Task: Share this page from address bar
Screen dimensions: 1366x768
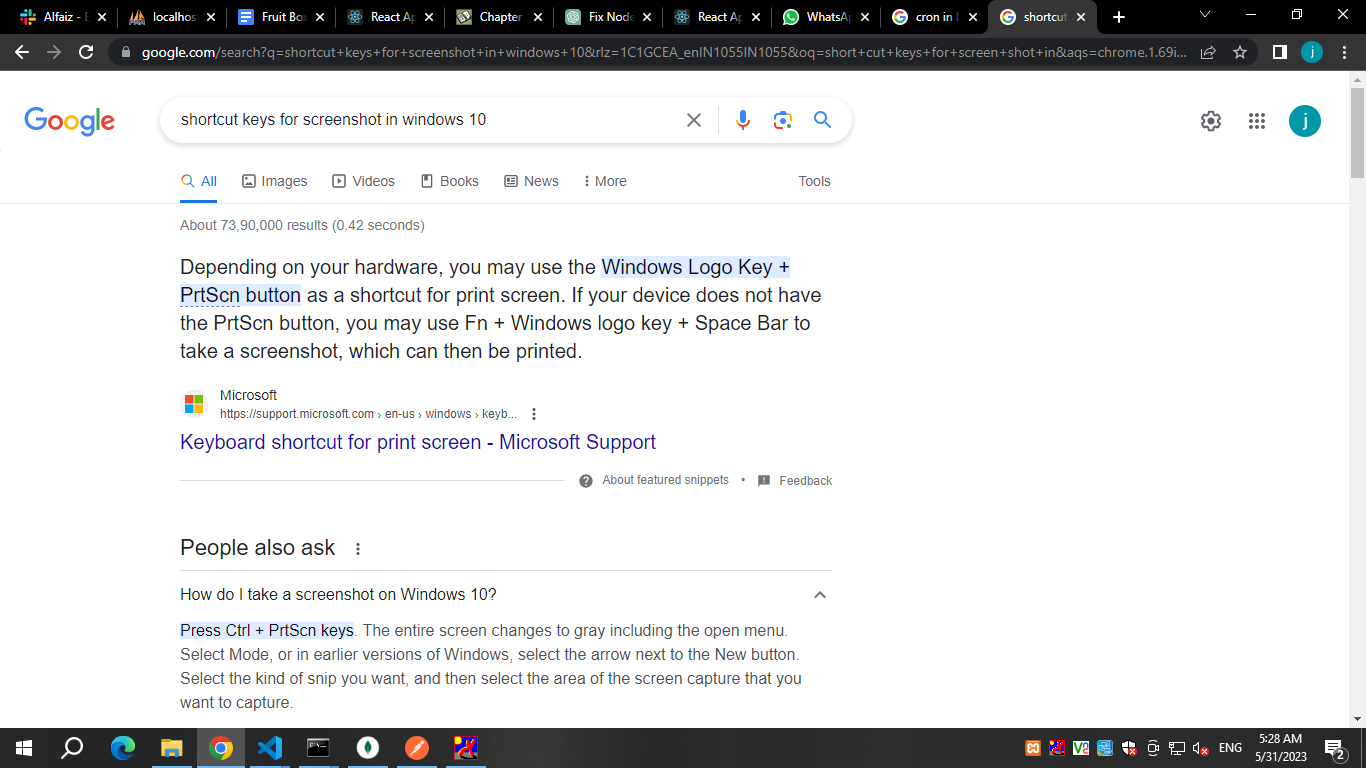Action: tap(1208, 52)
